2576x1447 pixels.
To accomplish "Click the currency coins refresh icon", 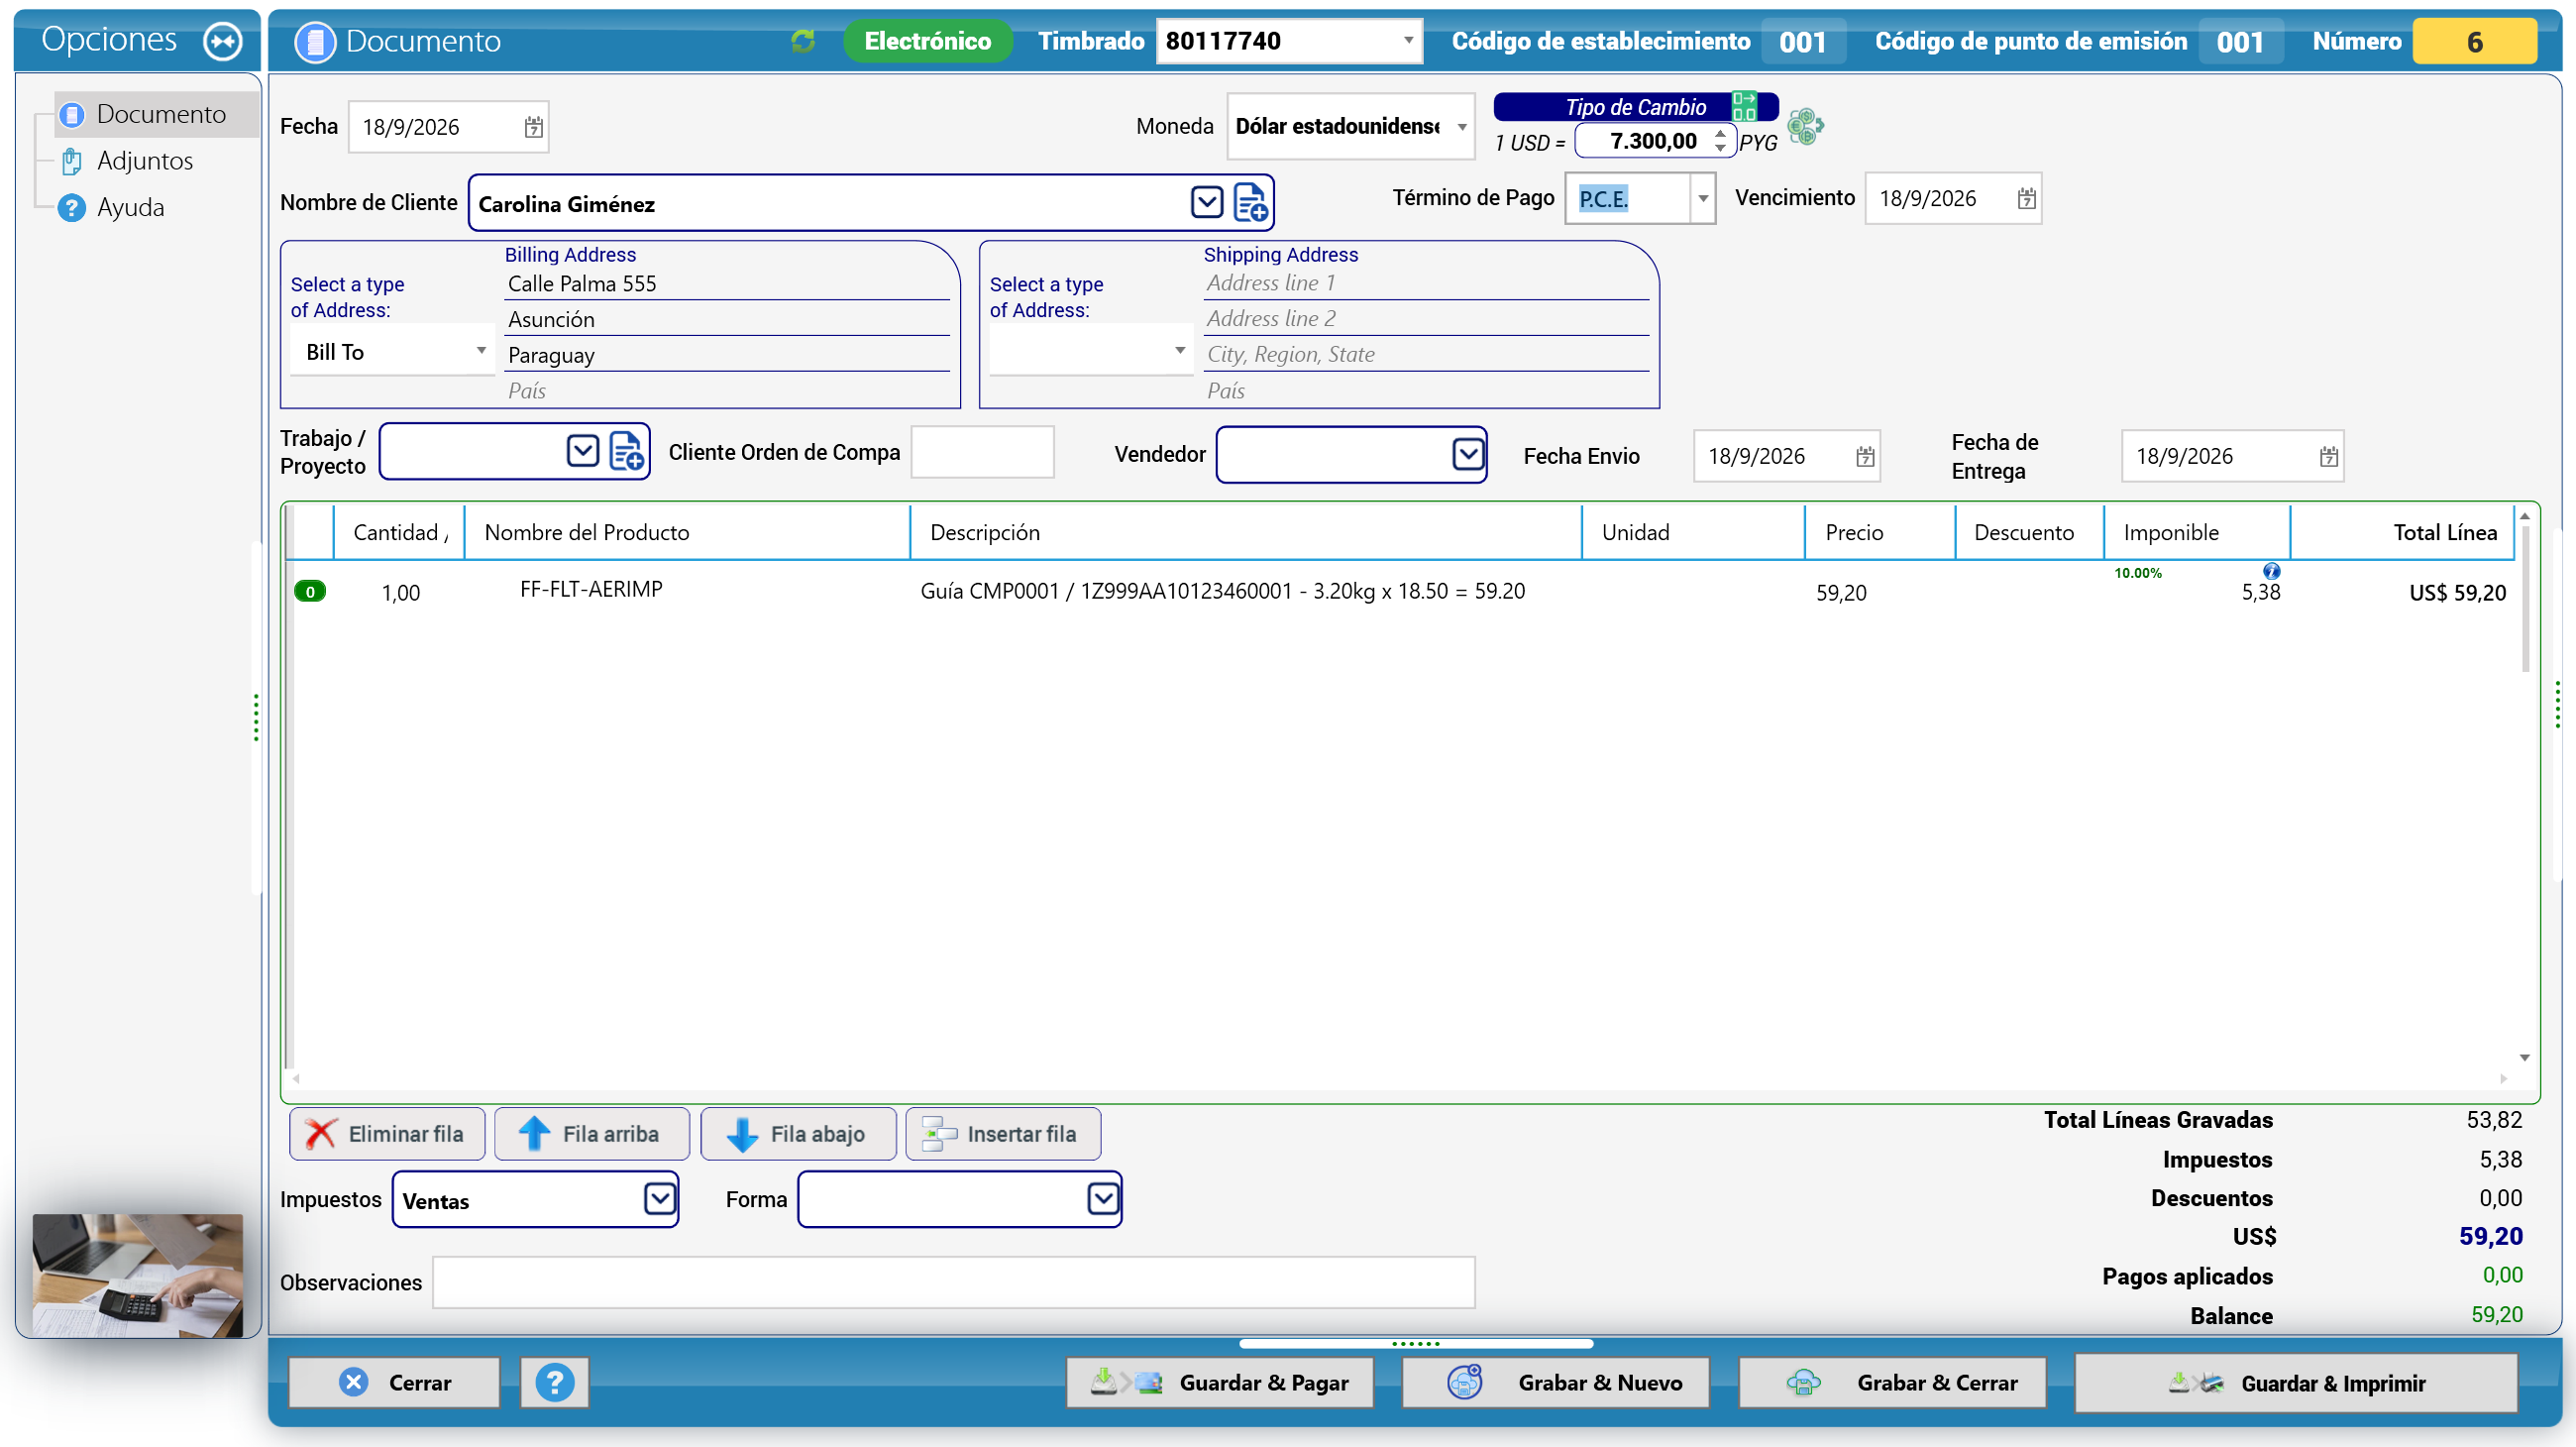I will pos(1806,127).
